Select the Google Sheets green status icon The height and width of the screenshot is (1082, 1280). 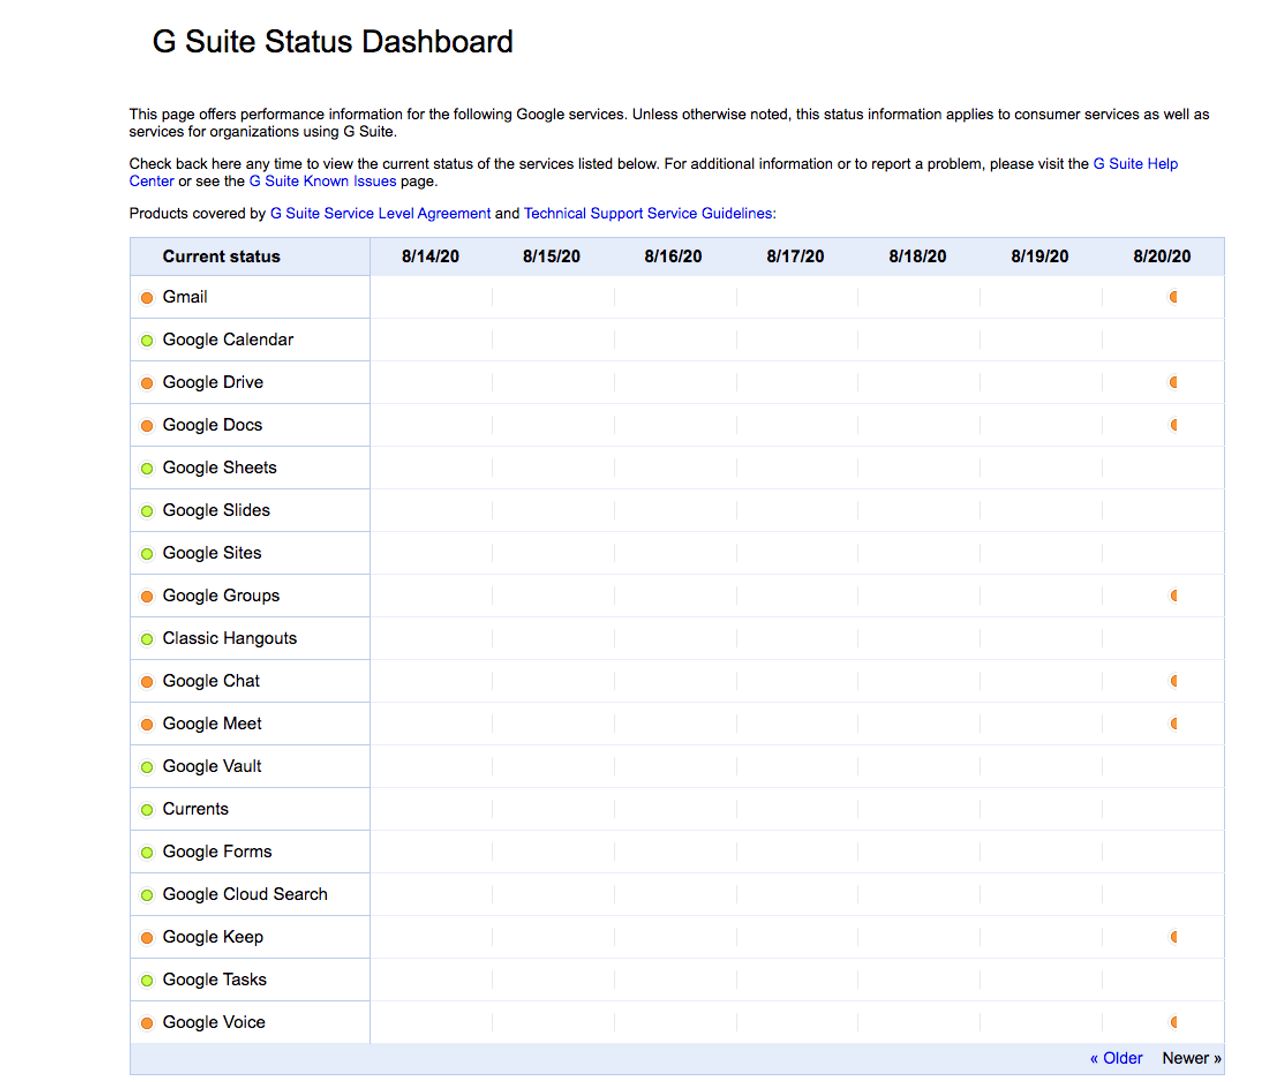[146, 468]
